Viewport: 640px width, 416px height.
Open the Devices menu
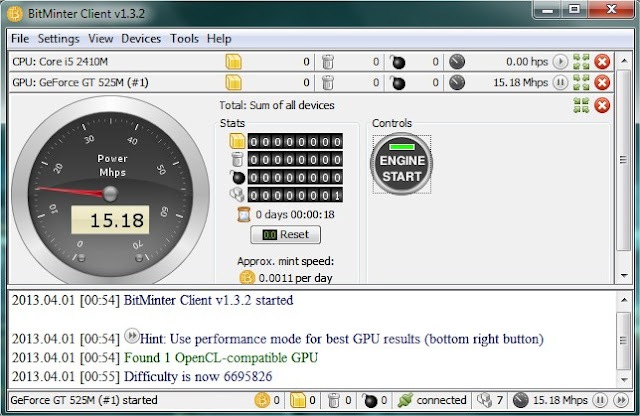click(141, 39)
